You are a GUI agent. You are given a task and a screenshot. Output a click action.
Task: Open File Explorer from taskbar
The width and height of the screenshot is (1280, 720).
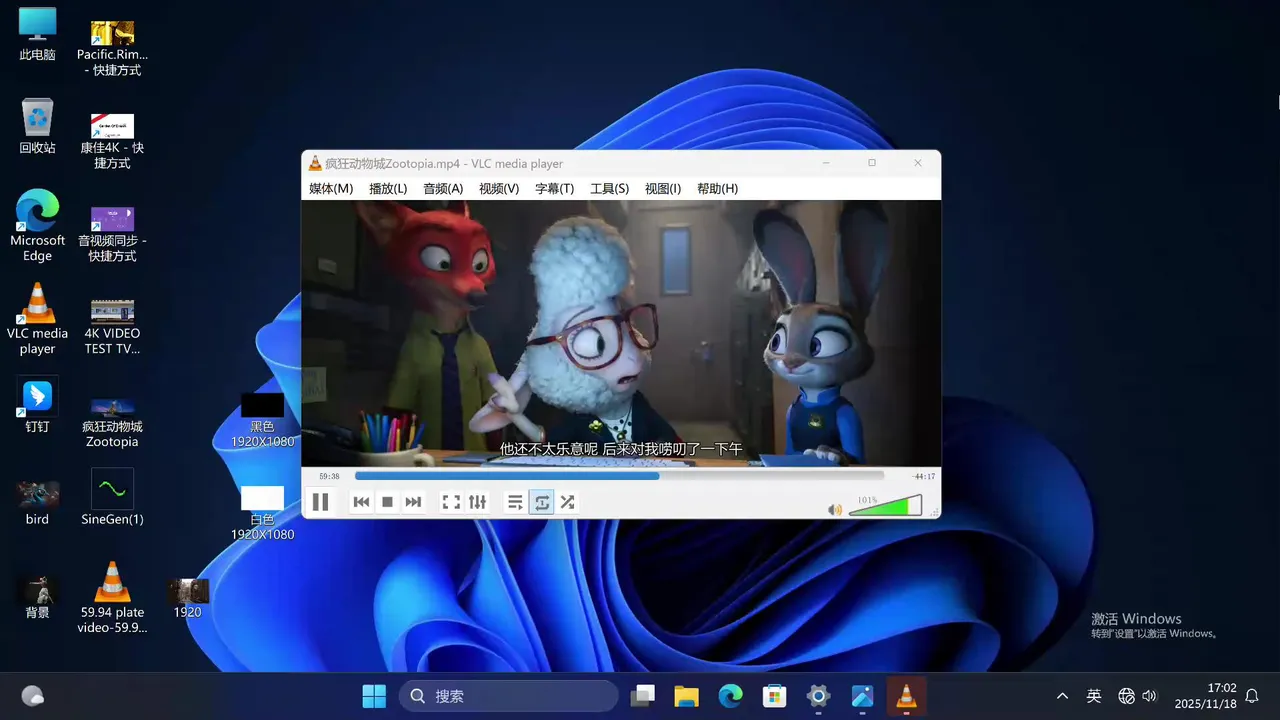coord(686,696)
